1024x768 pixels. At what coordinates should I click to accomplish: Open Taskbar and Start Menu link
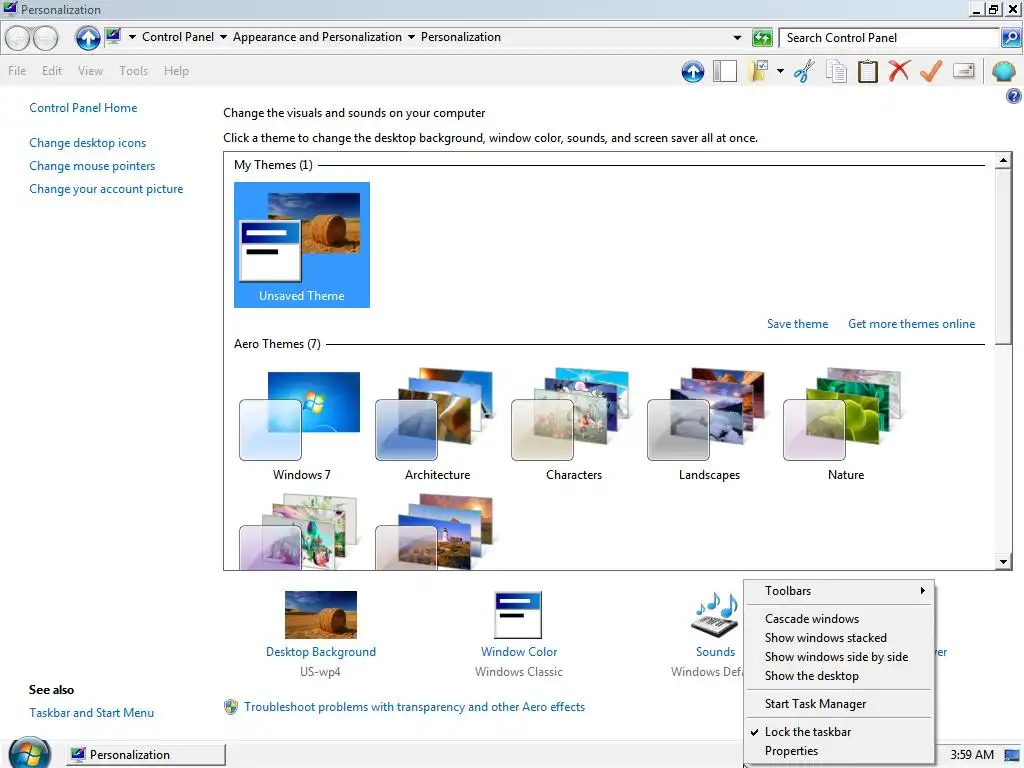pos(91,712)
